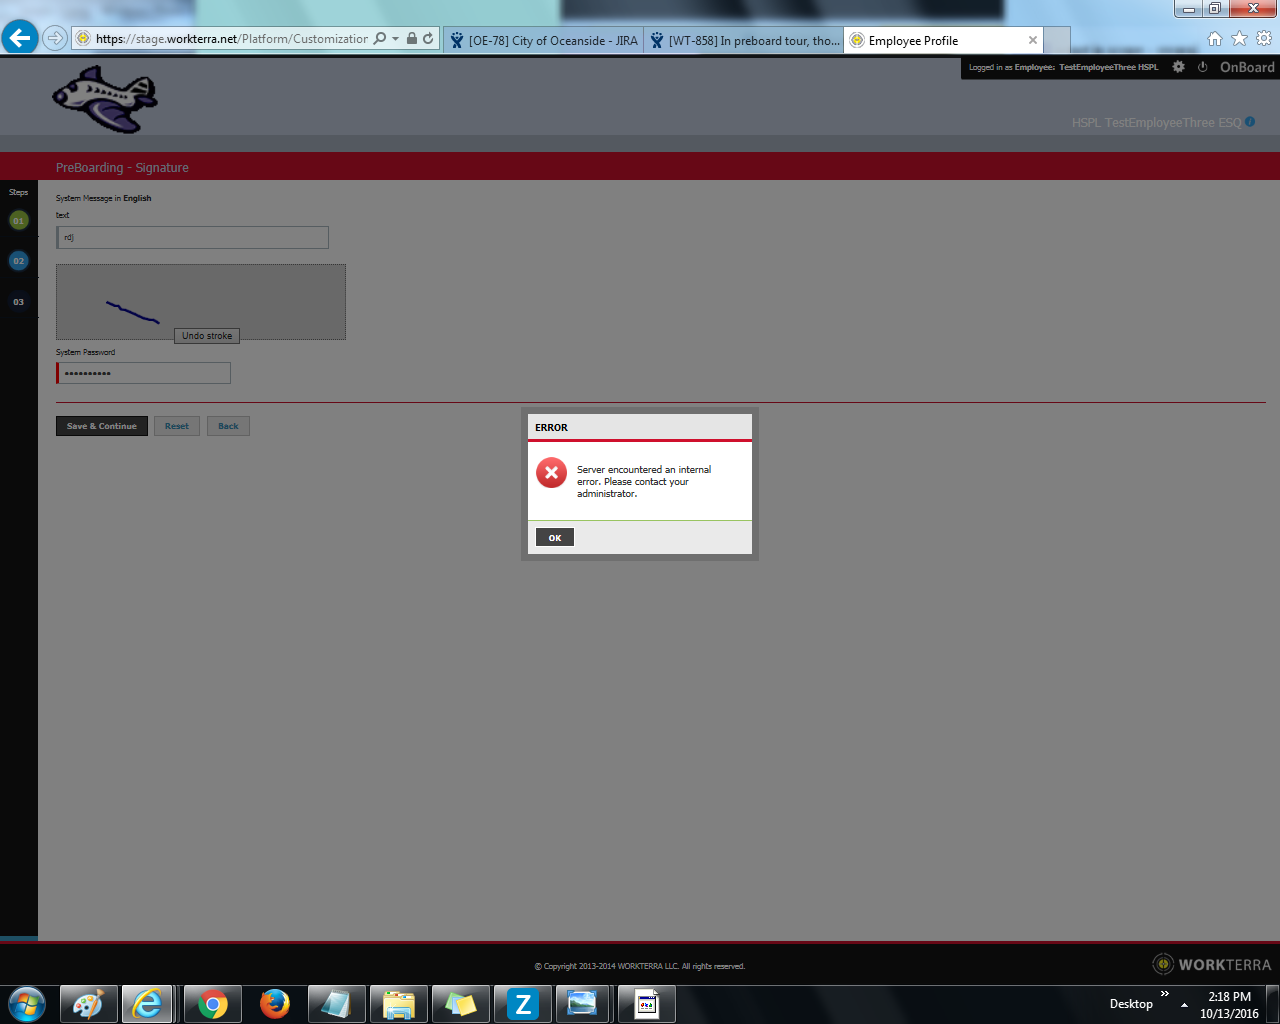Open browser Favorites star icon

[1239, 39]
